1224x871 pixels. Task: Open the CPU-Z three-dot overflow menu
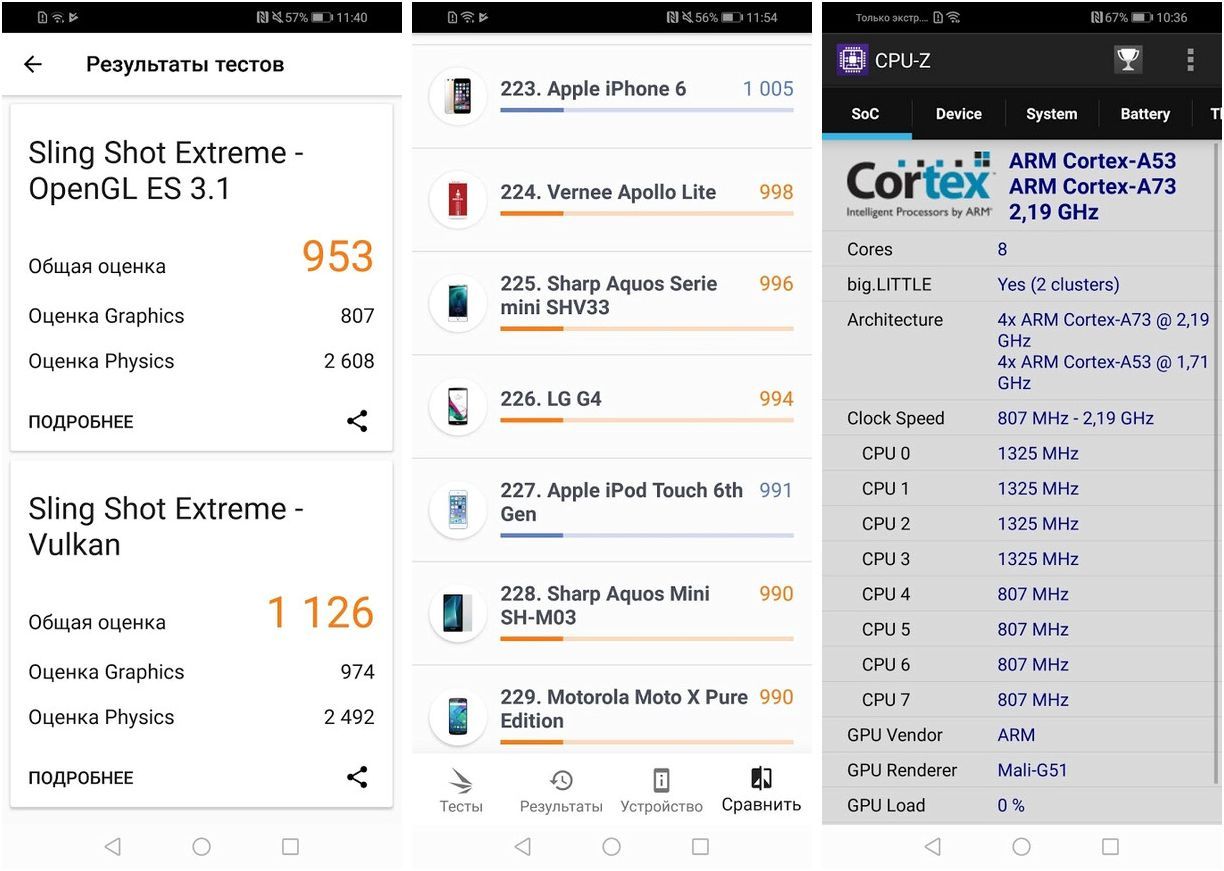coord(1190,60)
